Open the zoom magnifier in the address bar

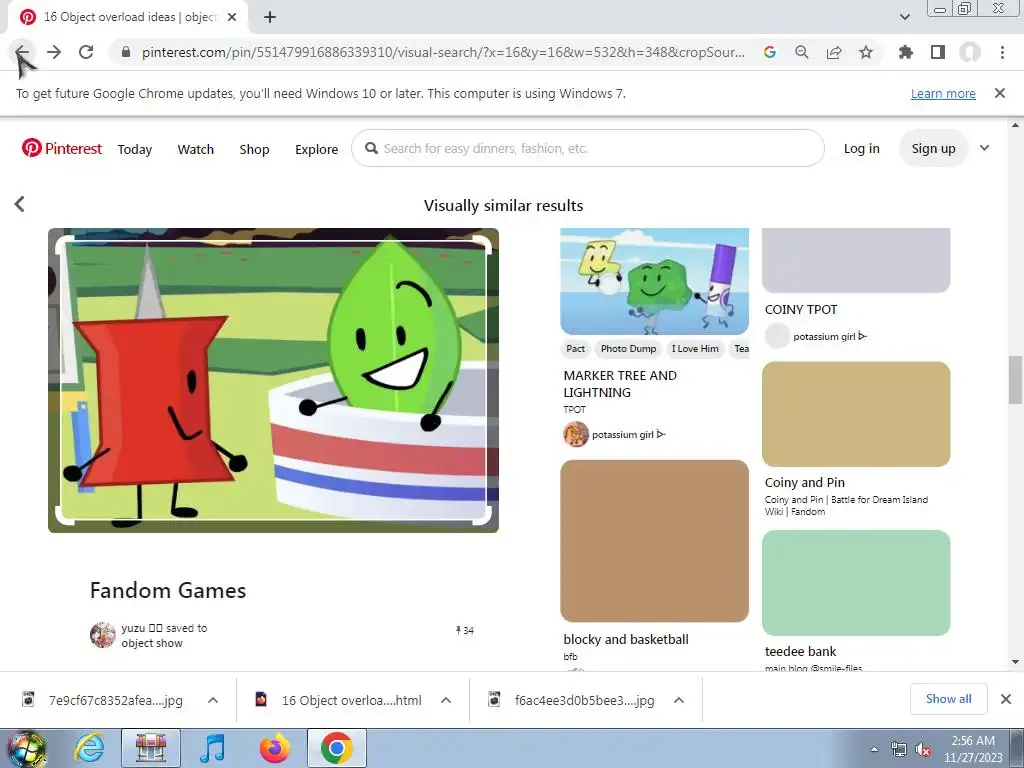(802, 52)
